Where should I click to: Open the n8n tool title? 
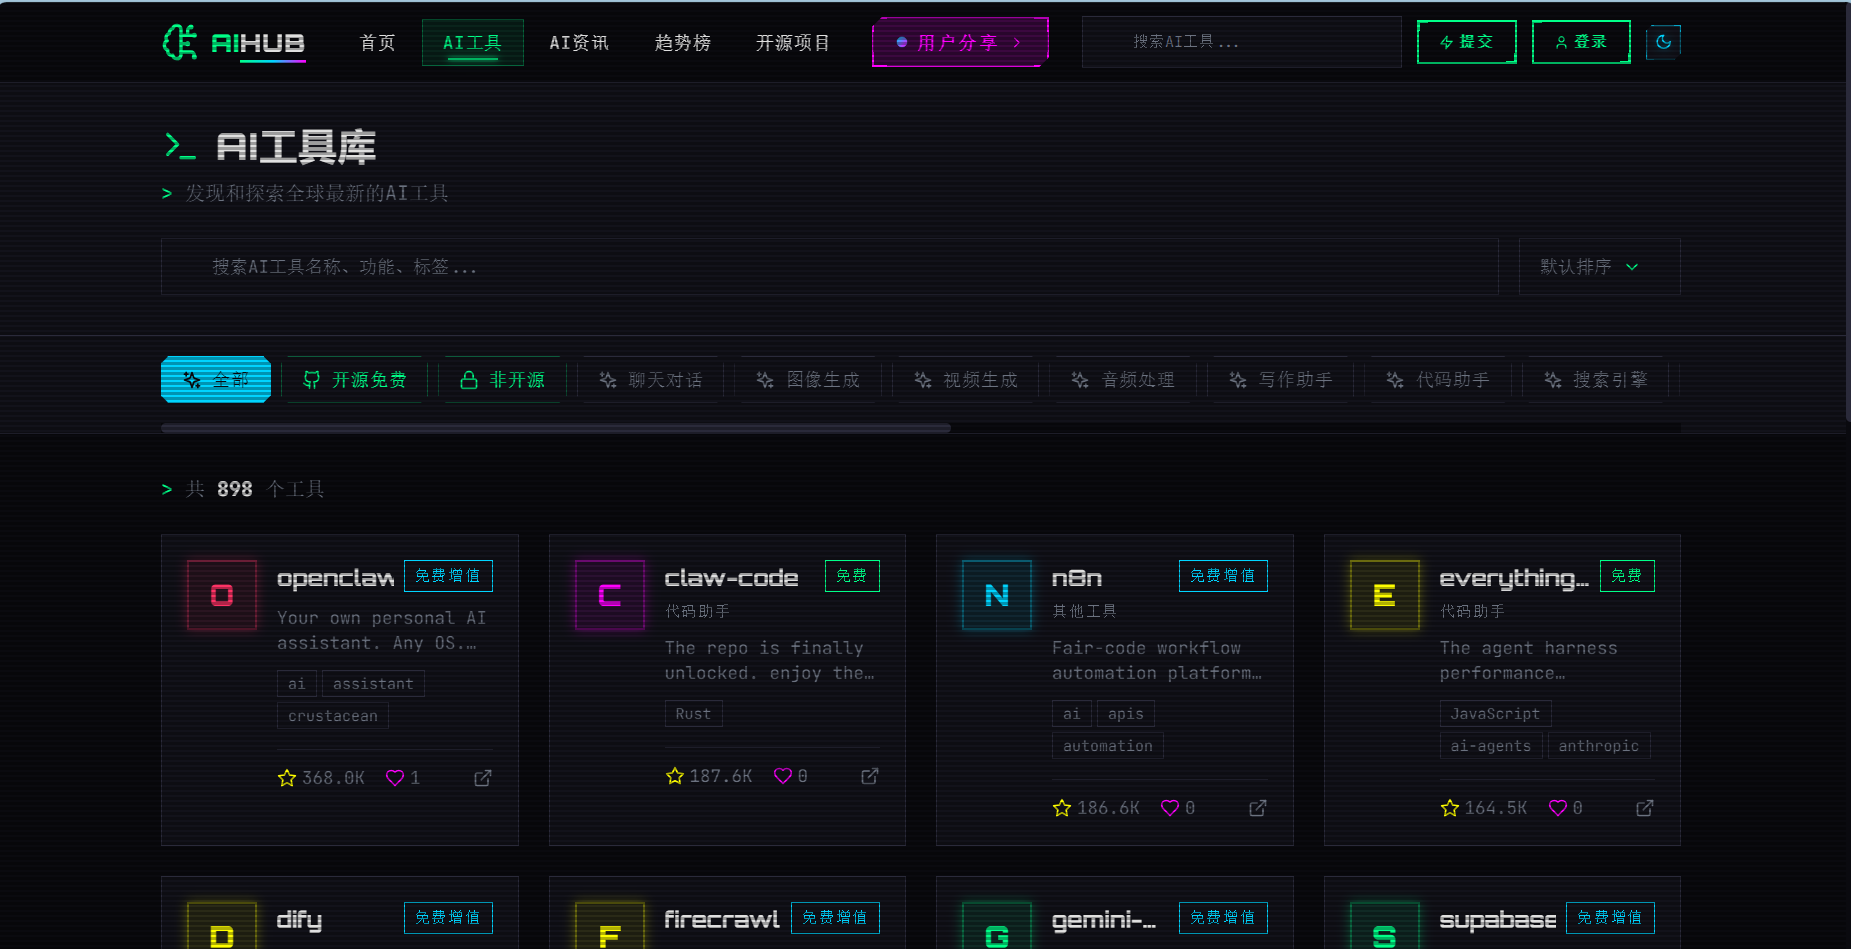click(1077, 578)
